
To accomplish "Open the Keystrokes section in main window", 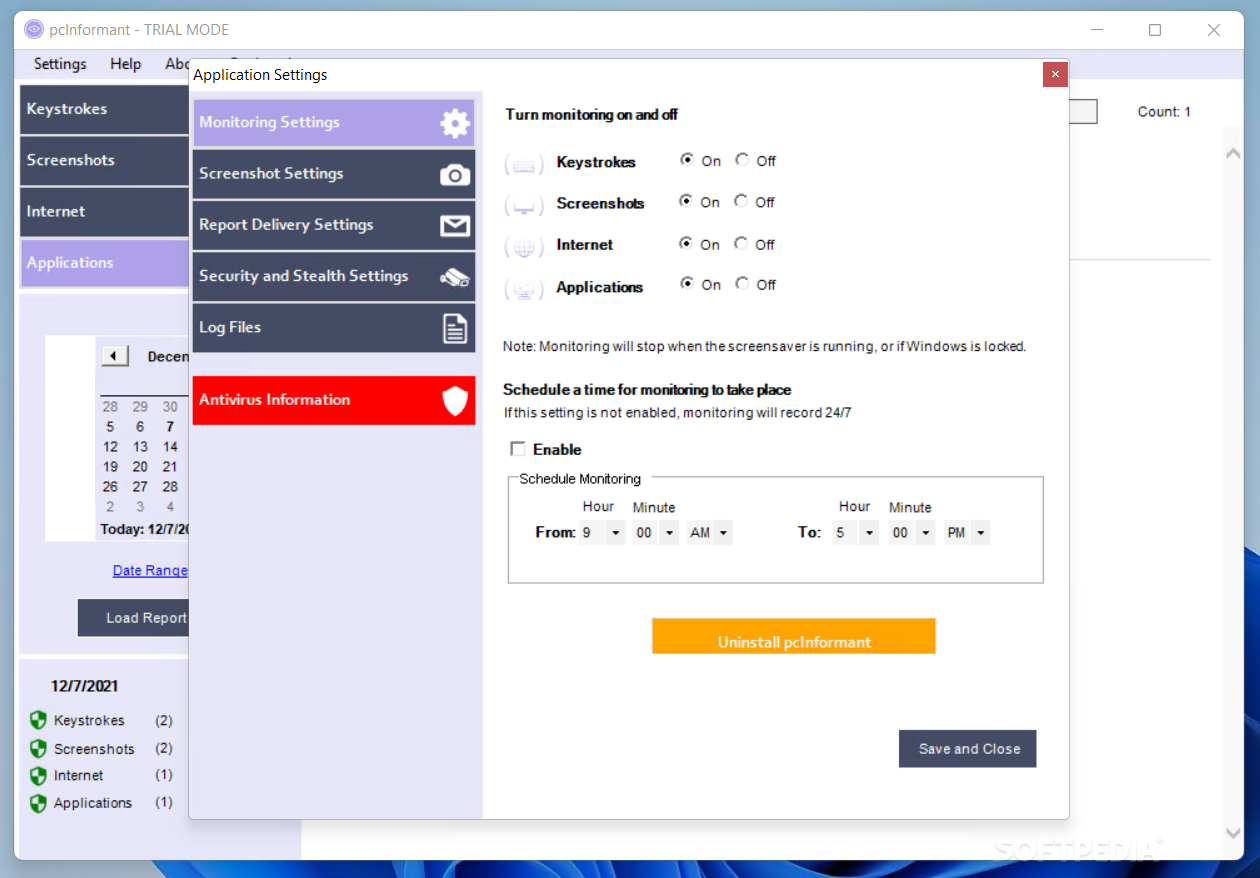I will (x=105, y=109).
